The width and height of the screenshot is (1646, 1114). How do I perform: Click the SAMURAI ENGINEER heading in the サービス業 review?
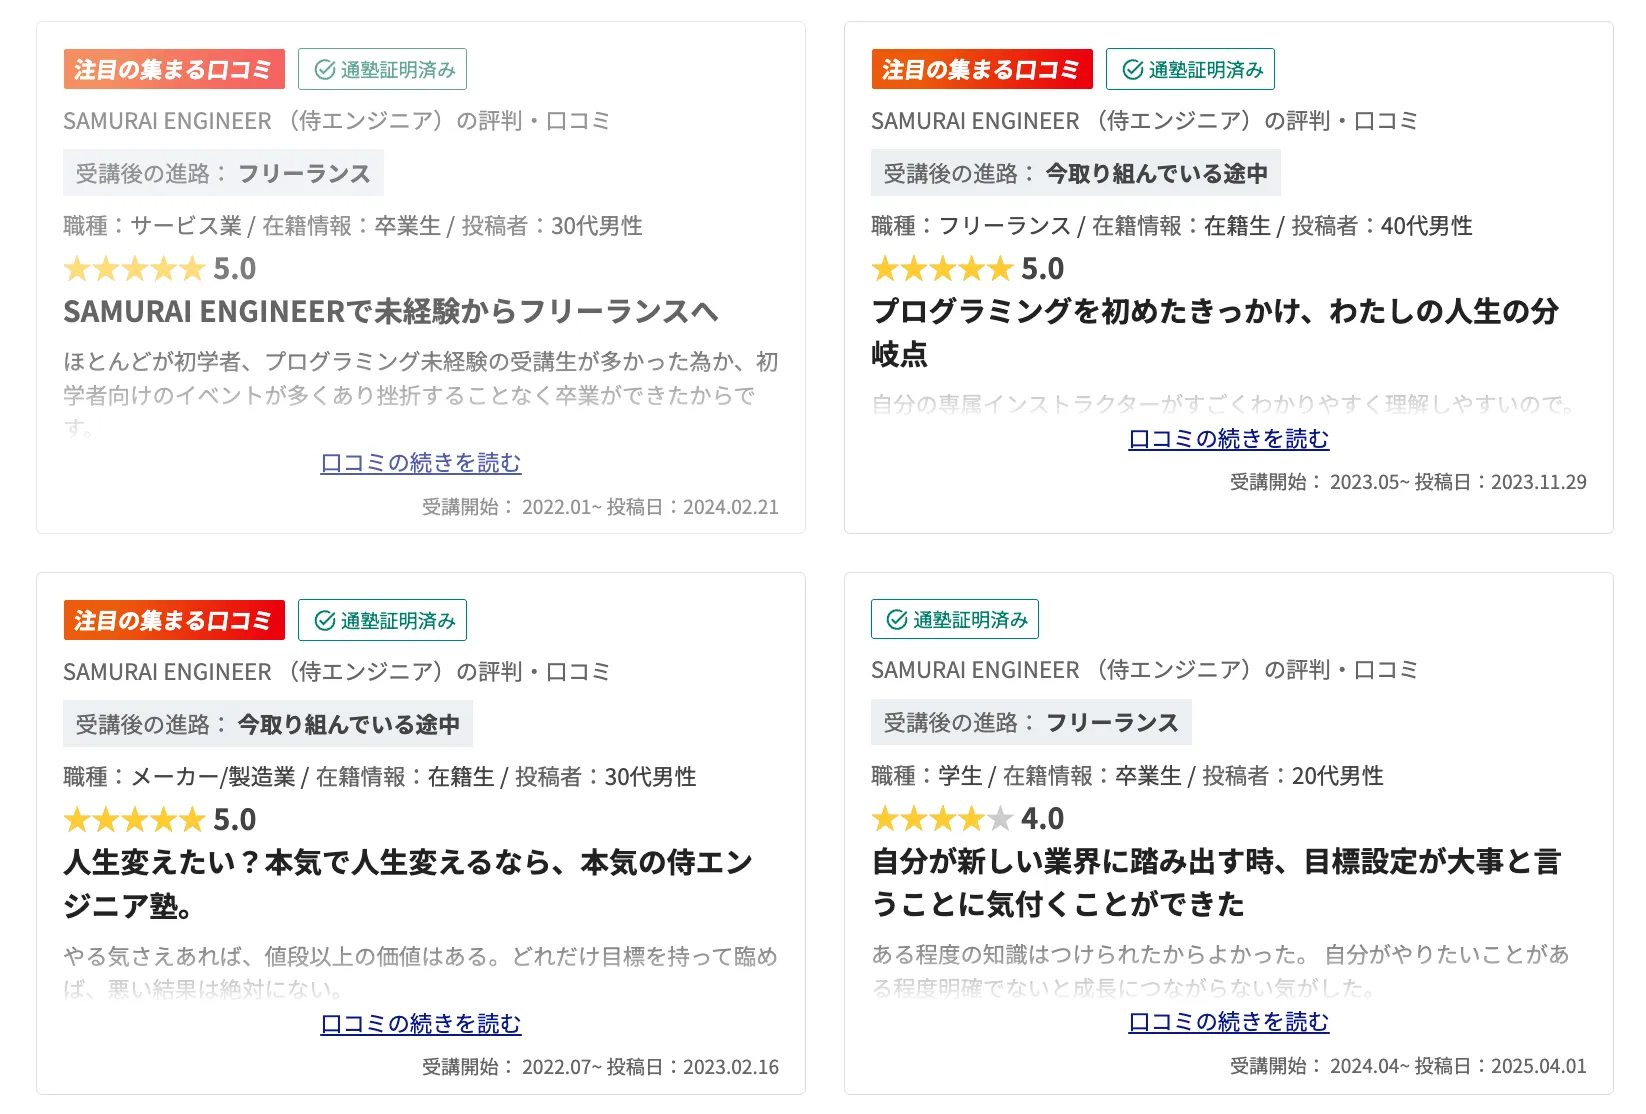click(x=337, y=121)
